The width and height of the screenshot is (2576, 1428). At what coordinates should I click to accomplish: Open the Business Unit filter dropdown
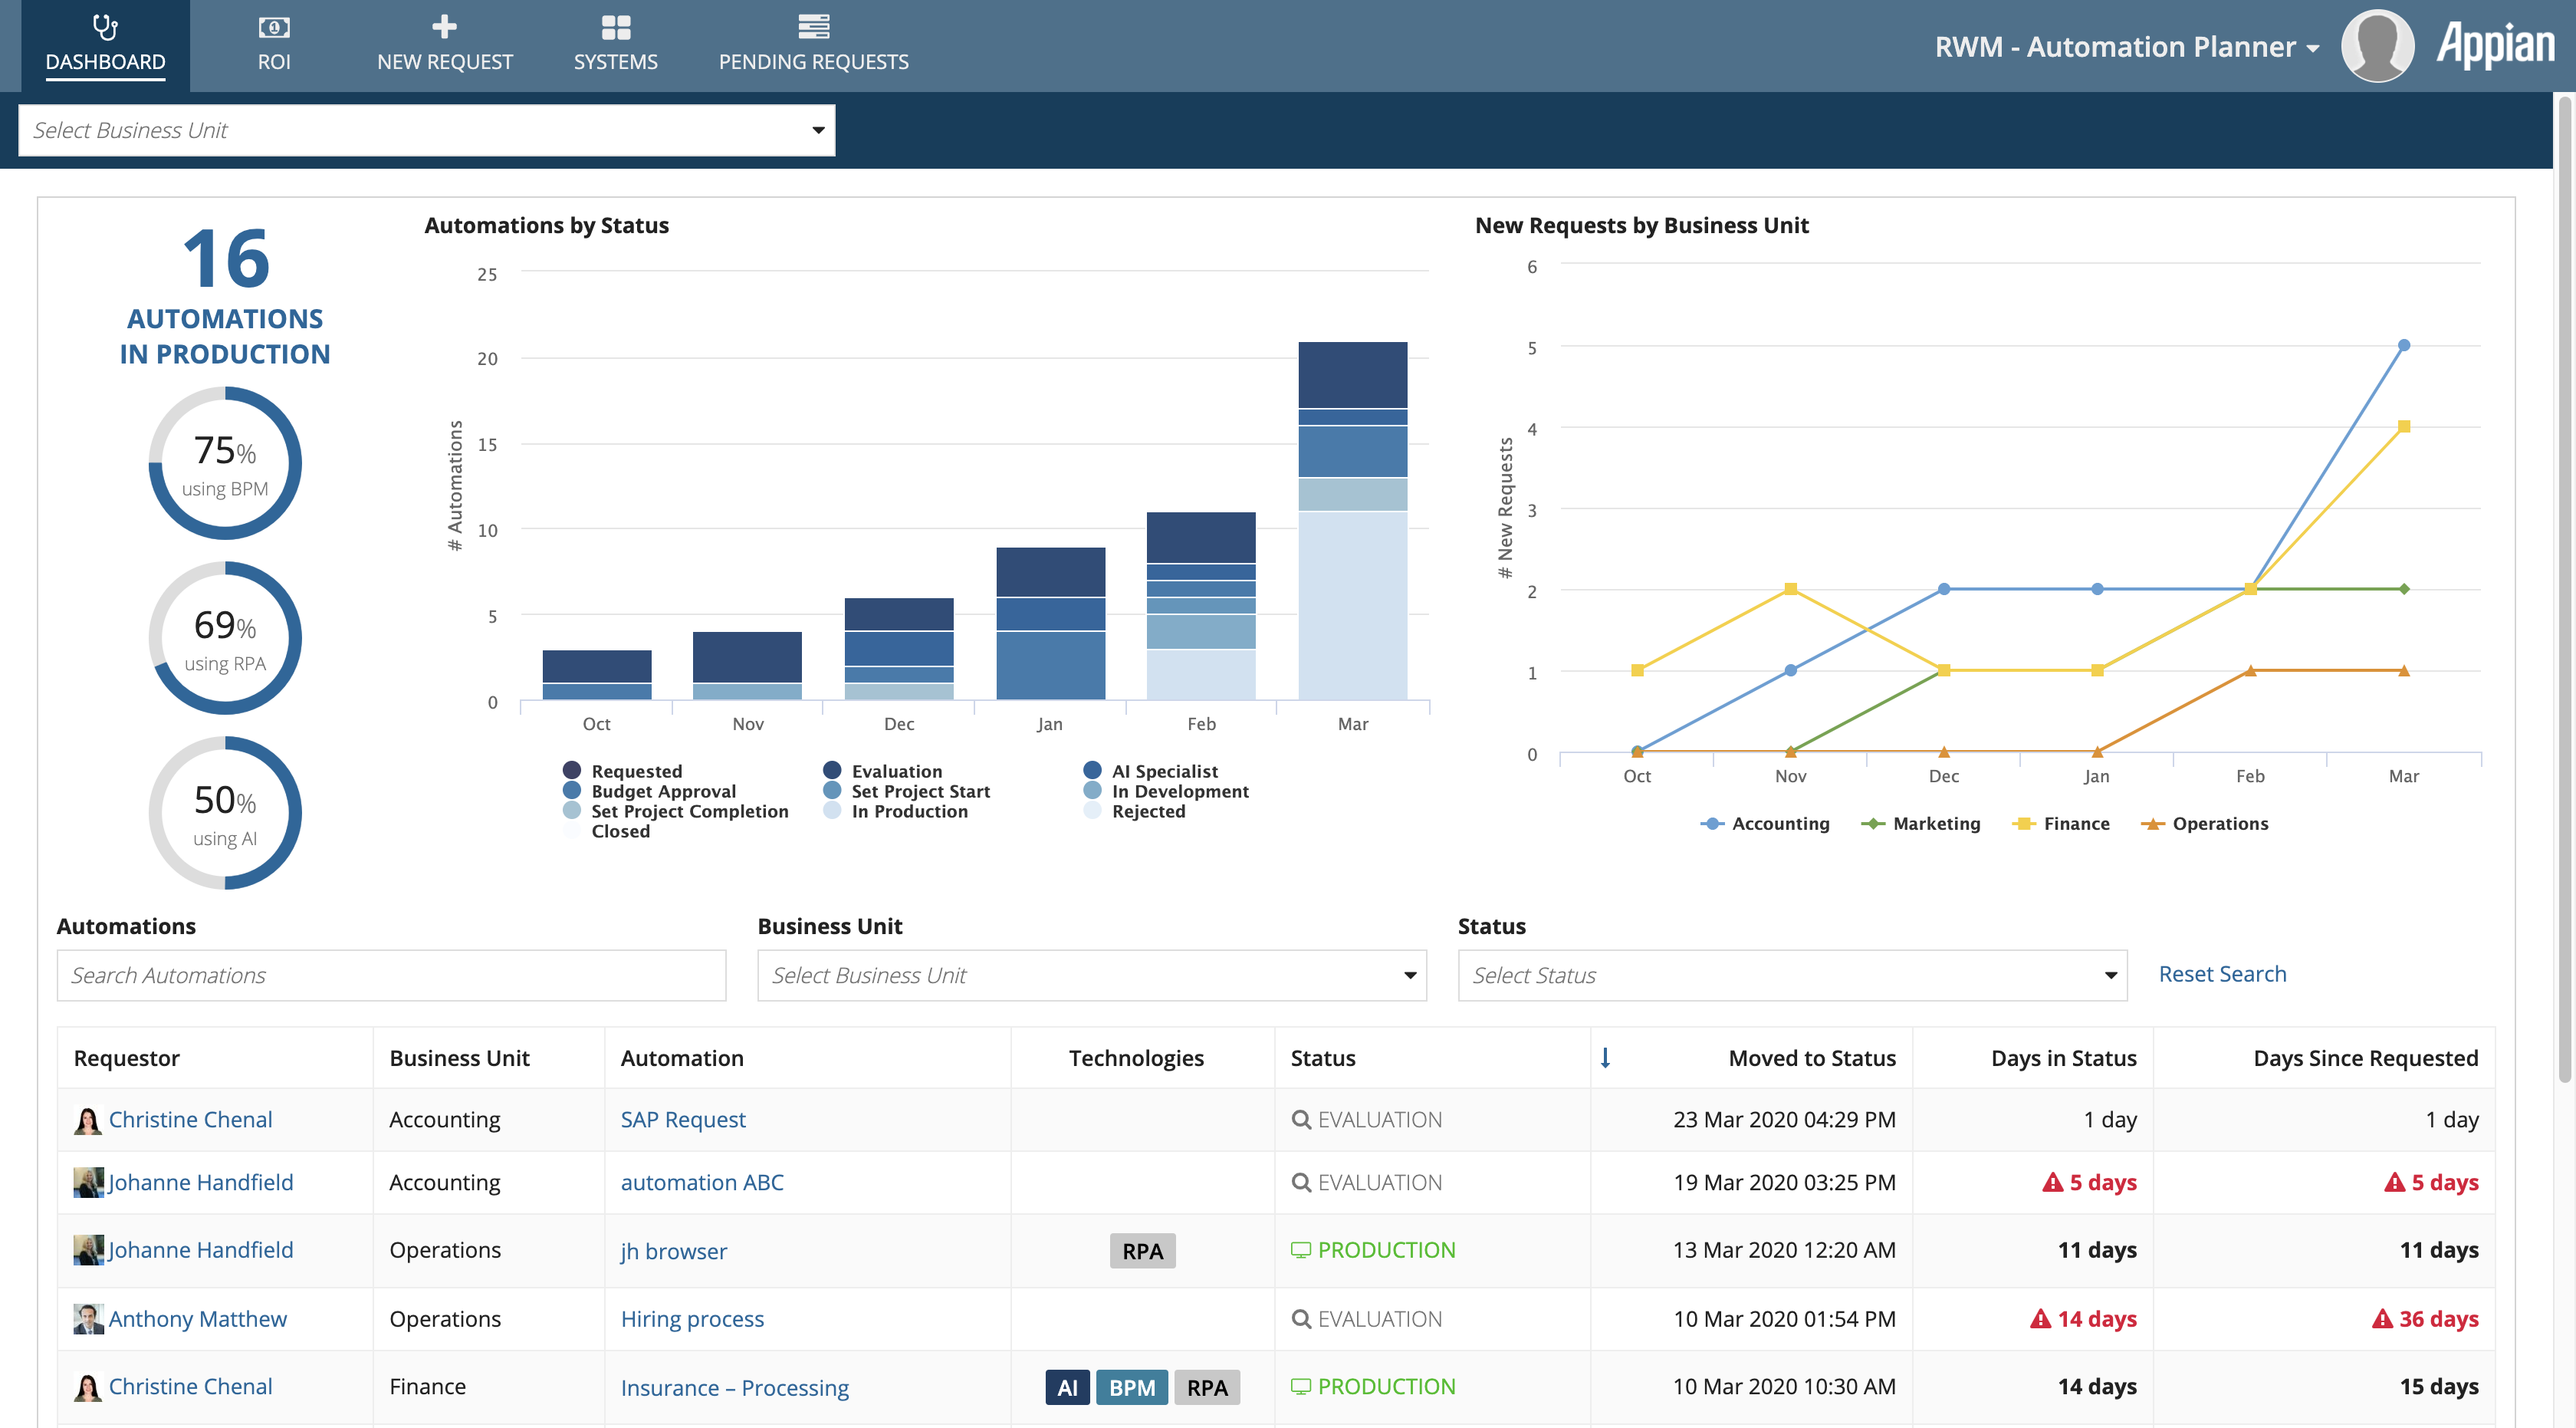[1089, 974]
